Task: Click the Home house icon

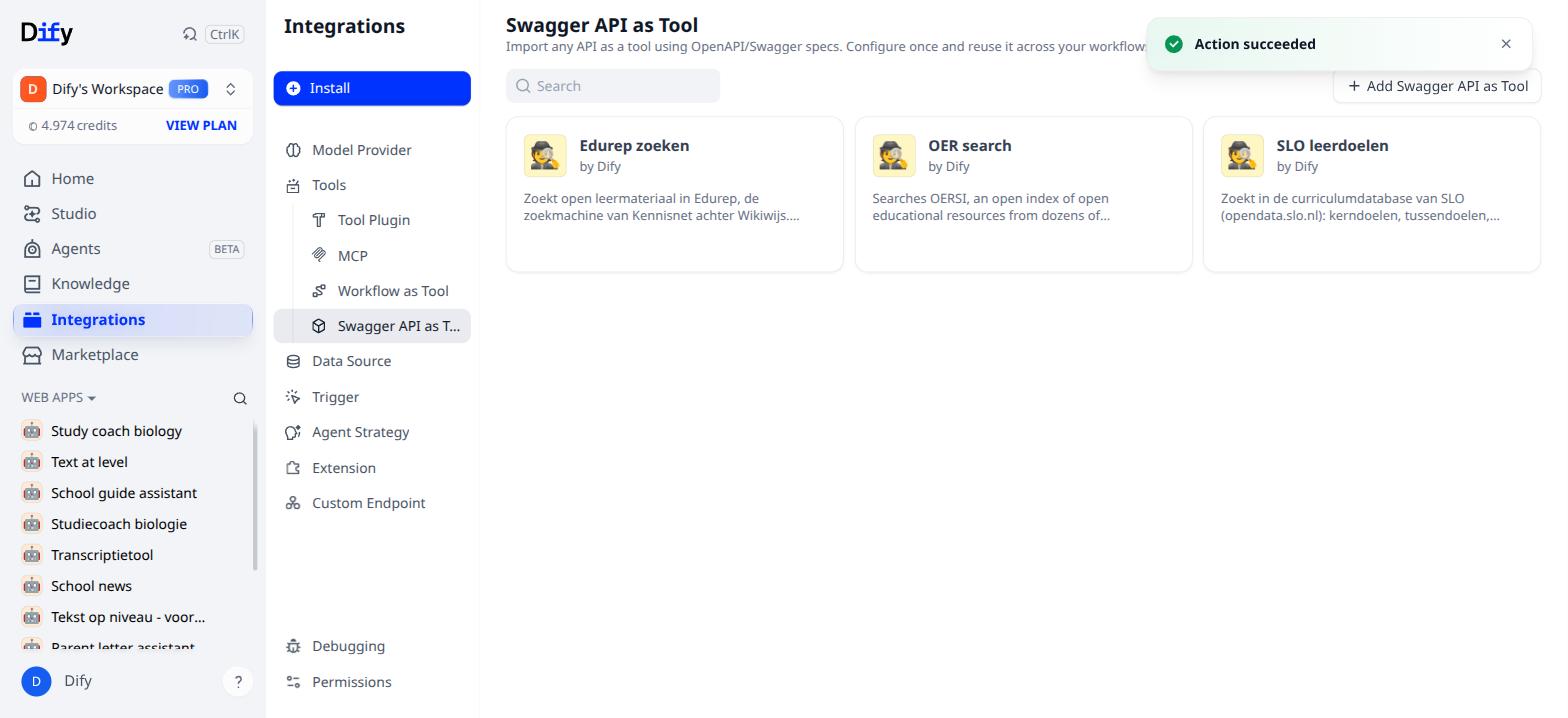Action: pos(32,179)
